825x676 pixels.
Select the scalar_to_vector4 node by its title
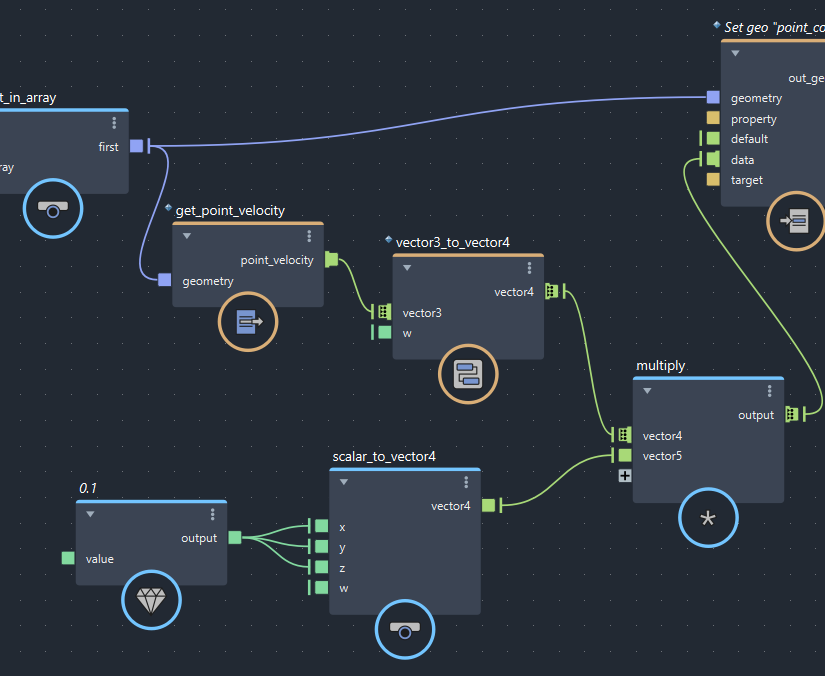coord(383,456)
